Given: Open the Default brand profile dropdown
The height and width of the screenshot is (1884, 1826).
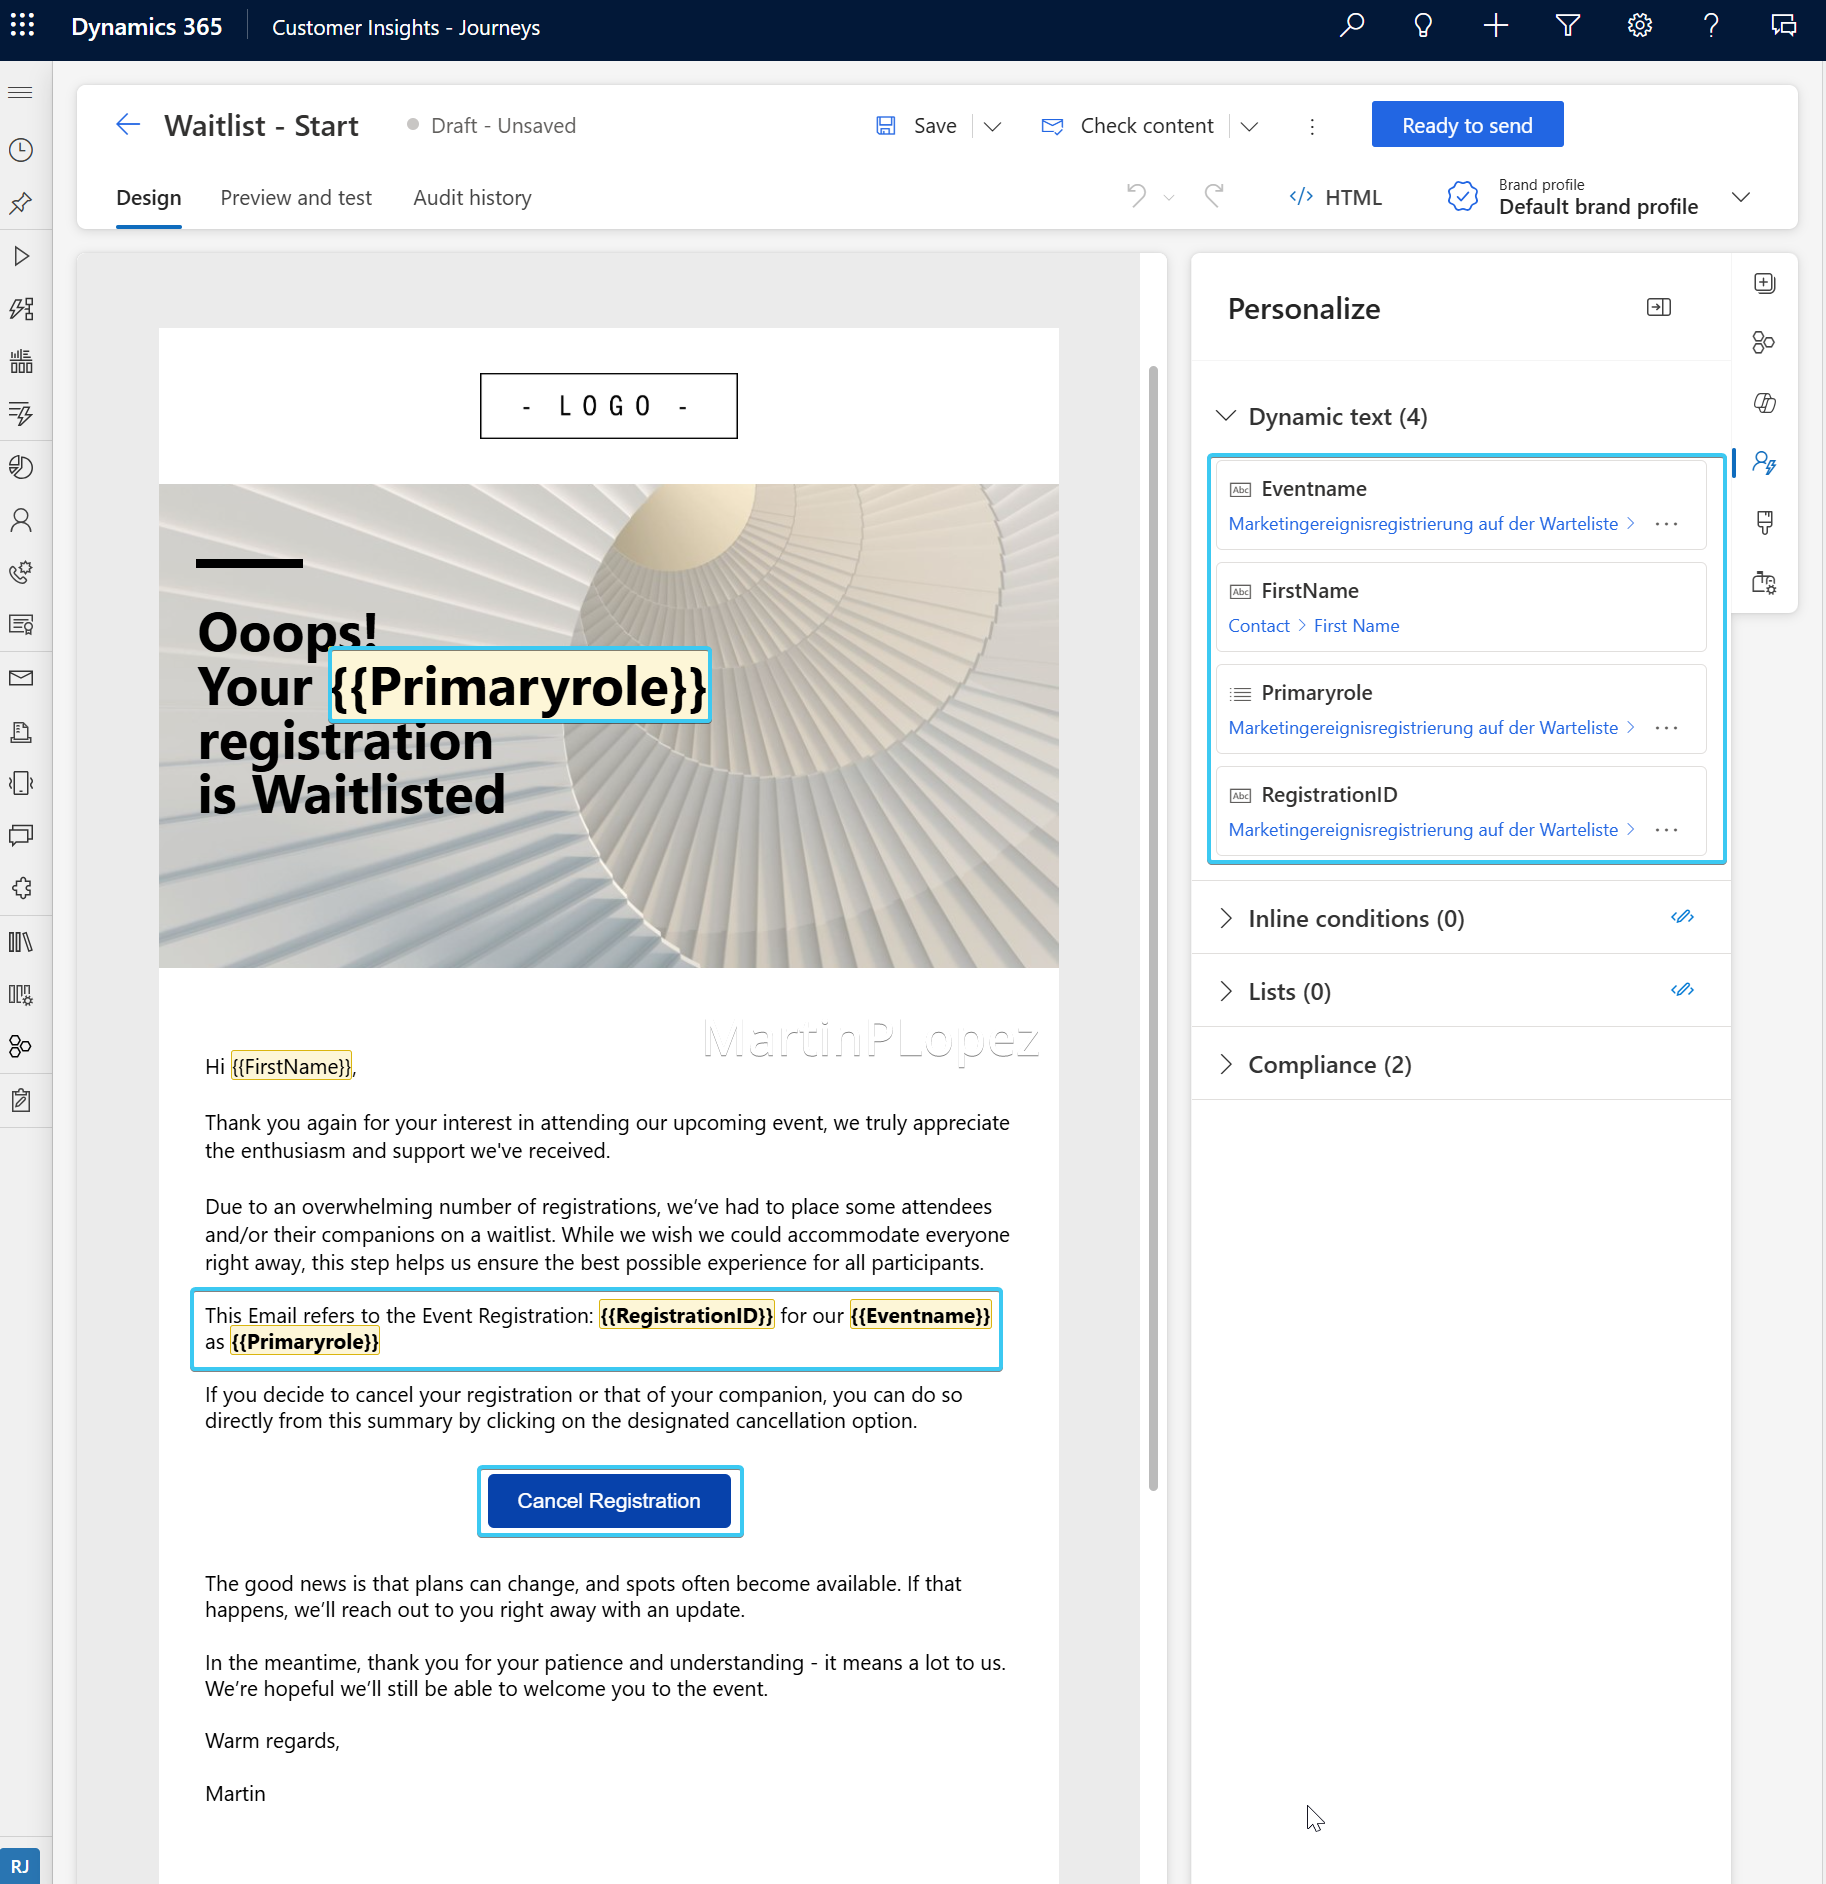Looking at the screenshot, I should pyautogui.click(x=1742, y=197).
